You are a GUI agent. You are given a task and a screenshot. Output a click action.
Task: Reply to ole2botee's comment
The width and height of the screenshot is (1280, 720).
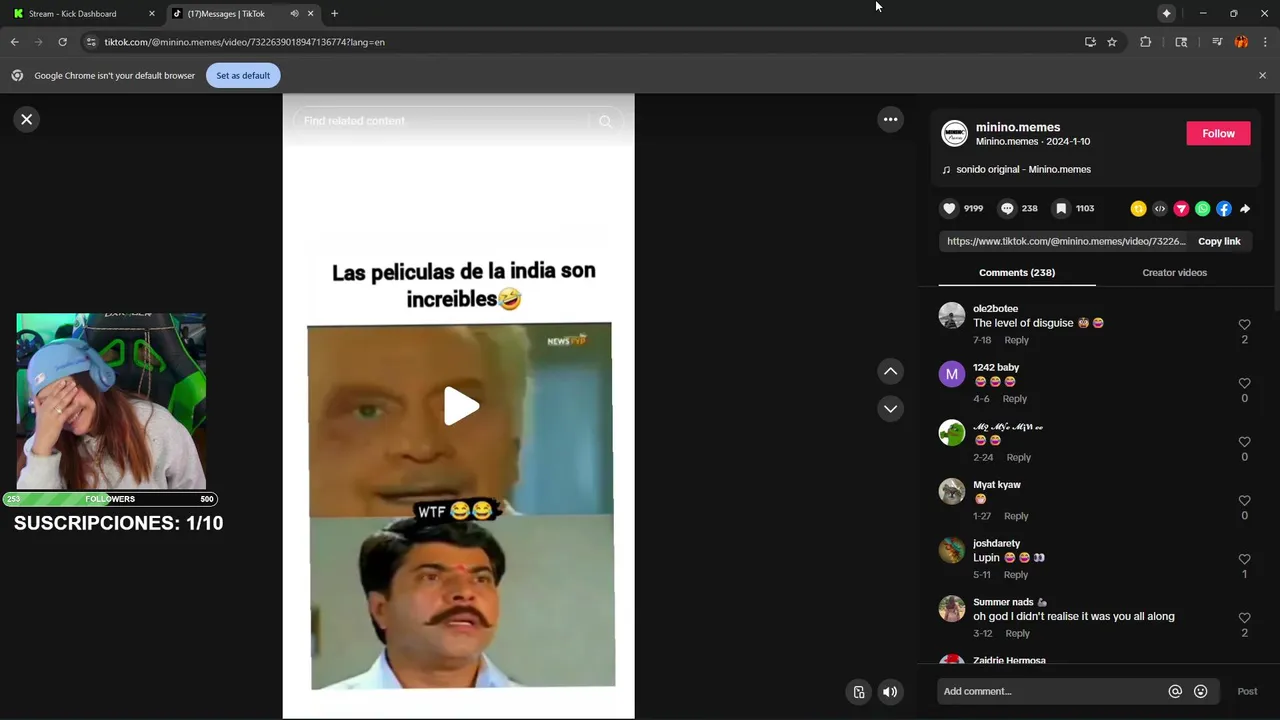tap(1016, 340)
